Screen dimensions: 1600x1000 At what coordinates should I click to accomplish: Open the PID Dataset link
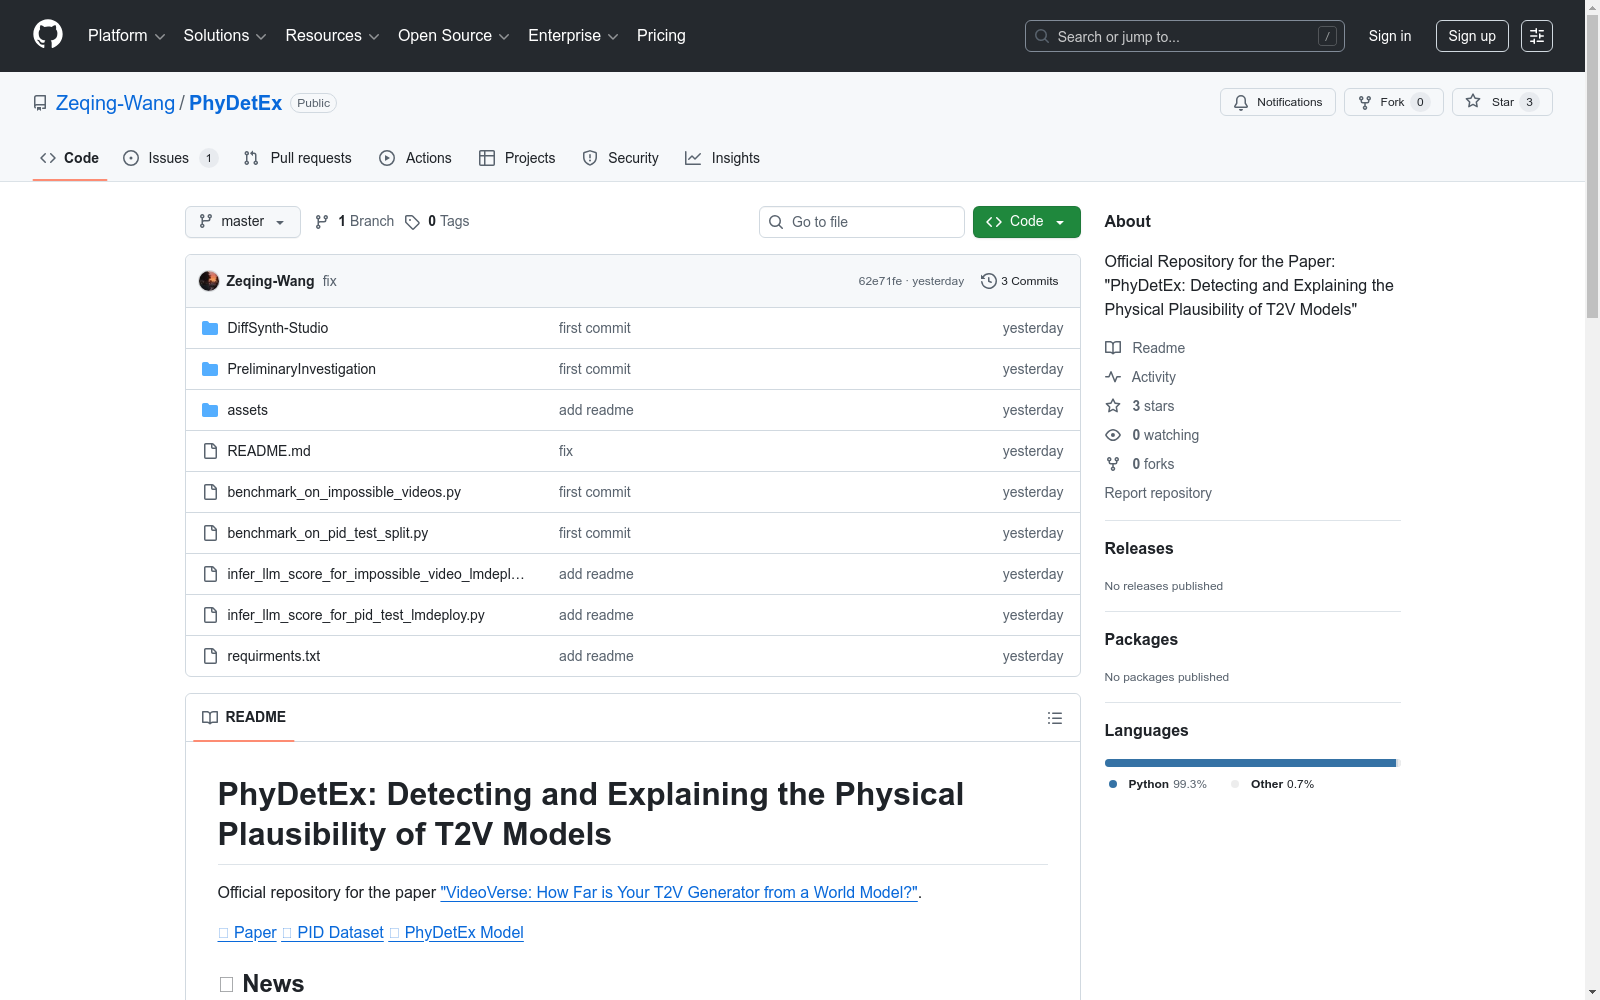click(333, 932)
